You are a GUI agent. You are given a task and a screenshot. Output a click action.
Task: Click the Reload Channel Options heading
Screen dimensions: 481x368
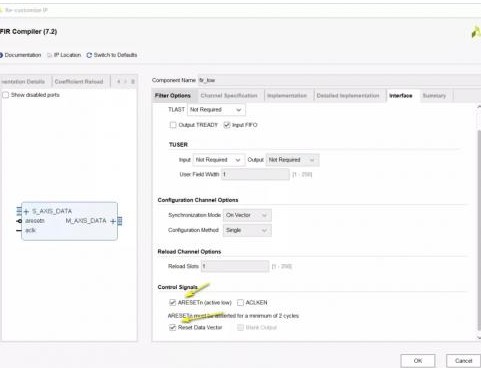click(x=189, y=252)
